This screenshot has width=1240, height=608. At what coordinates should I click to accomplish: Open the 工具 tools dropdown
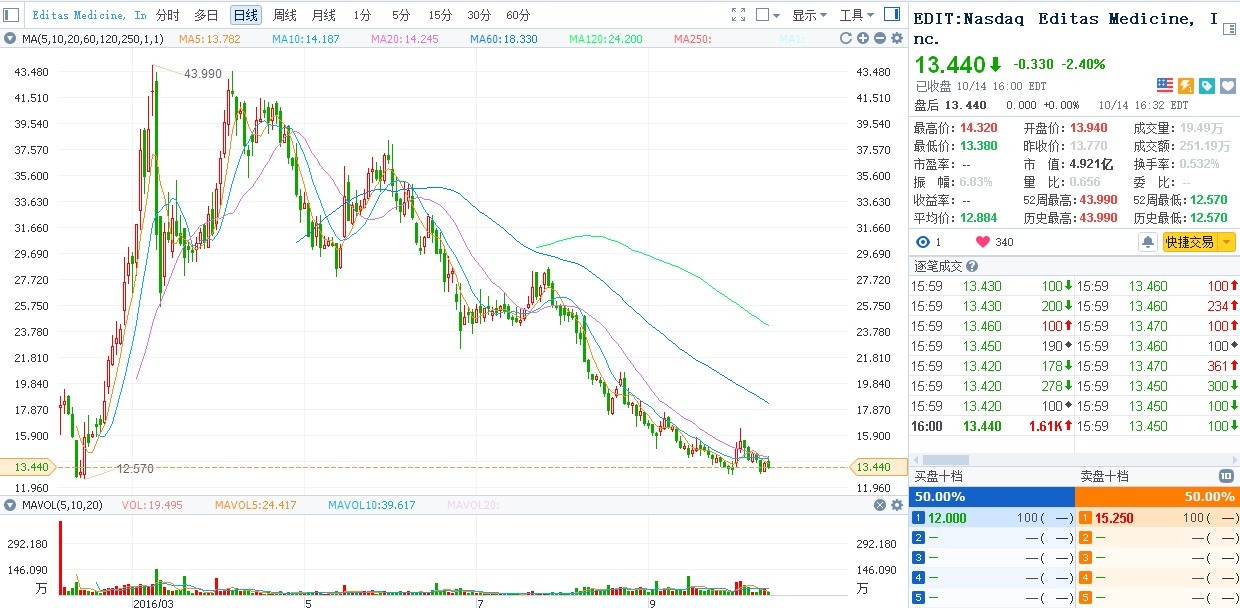(856, 15)
